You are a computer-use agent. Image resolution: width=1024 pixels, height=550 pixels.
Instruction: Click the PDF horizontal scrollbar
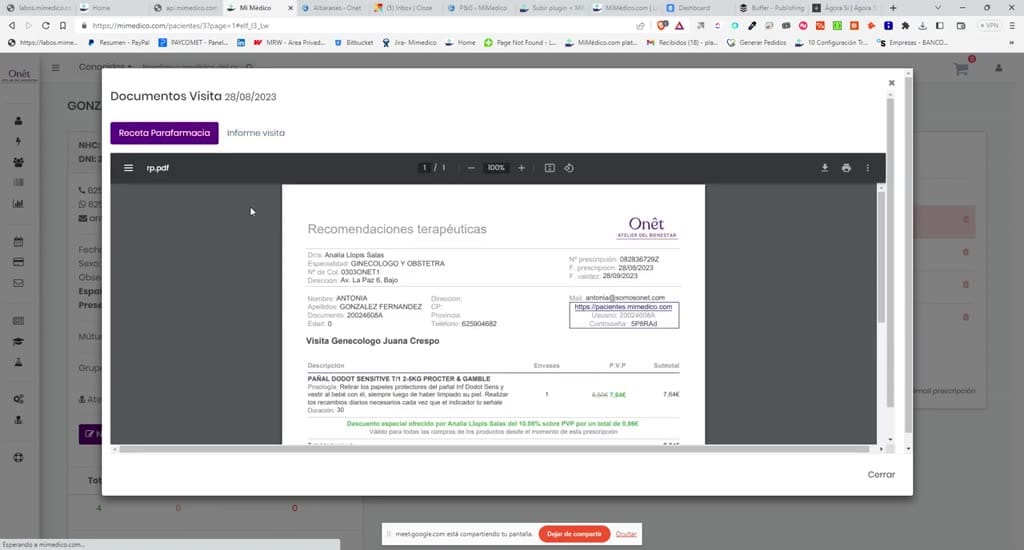click(x=494, y=449)
